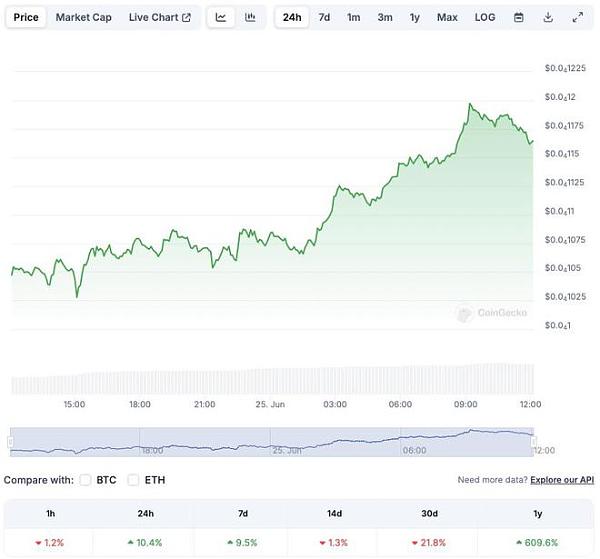Image resolution: width=600 pixels, height=559 pixels.
Task: Switch to the Market Cap tab
Action: pos(84,18)
